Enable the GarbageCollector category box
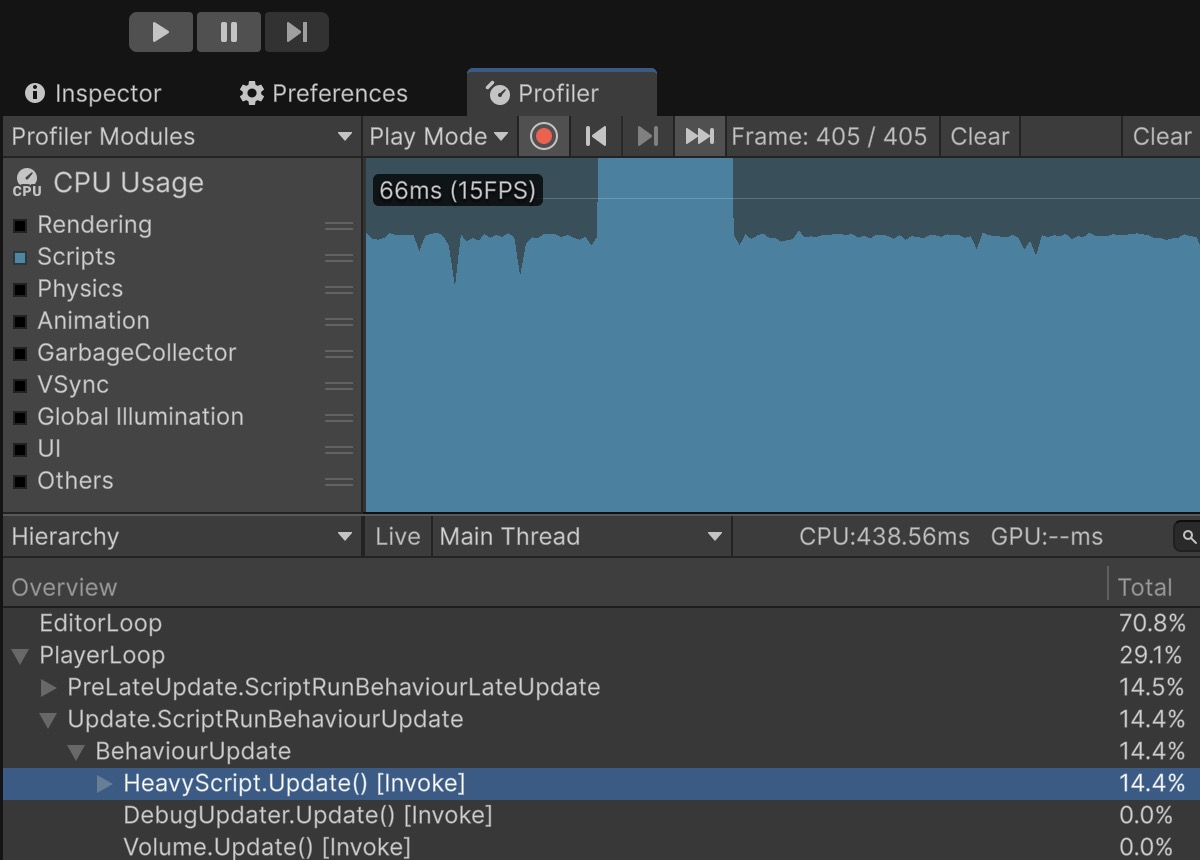Image resolution: width=1200 pixels, height=860 pixels. [x=20, y=354]
